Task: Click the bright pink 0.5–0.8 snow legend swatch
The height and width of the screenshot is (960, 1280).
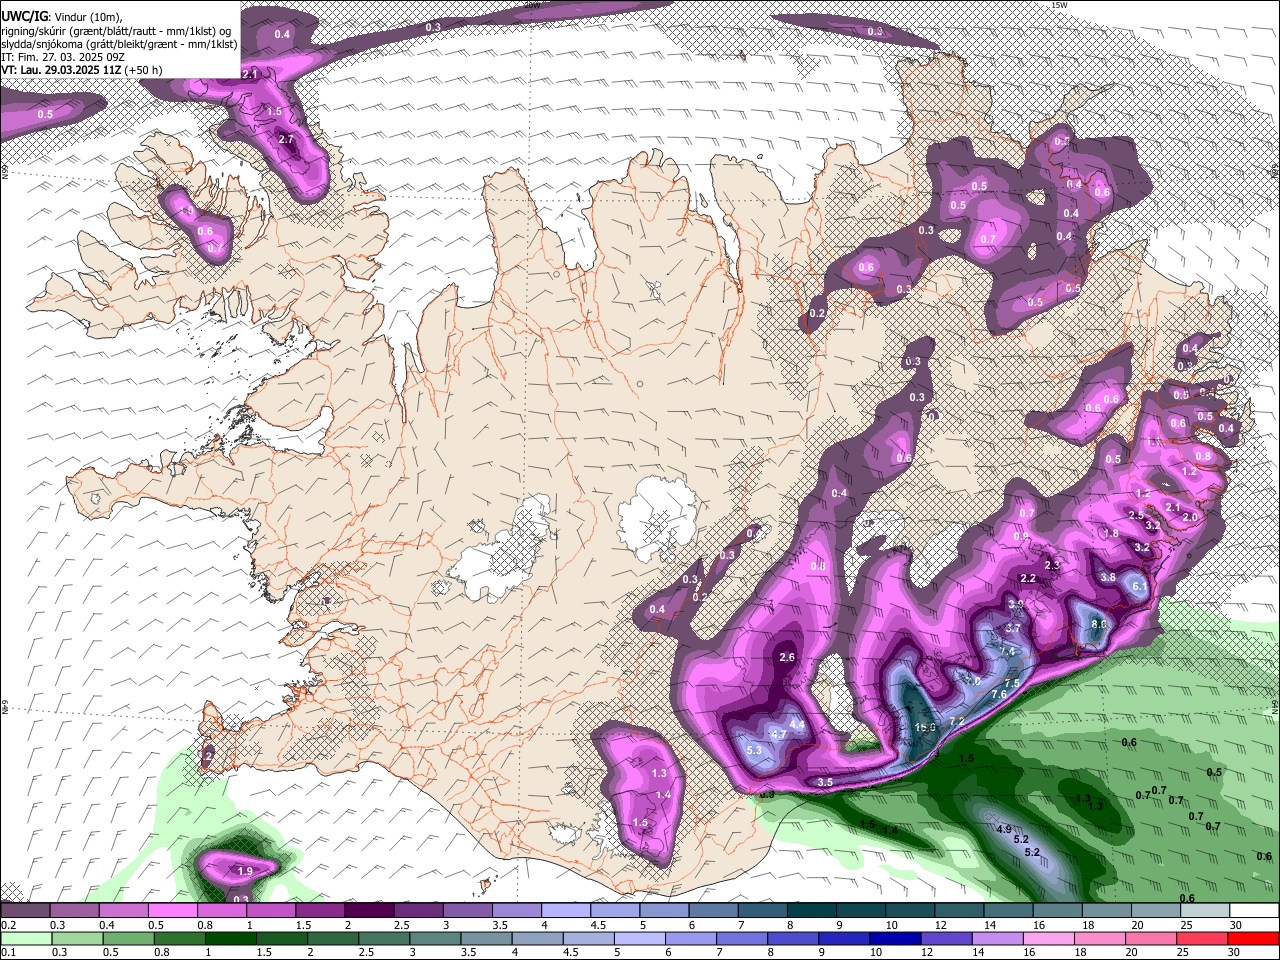Action: (171, 911)
